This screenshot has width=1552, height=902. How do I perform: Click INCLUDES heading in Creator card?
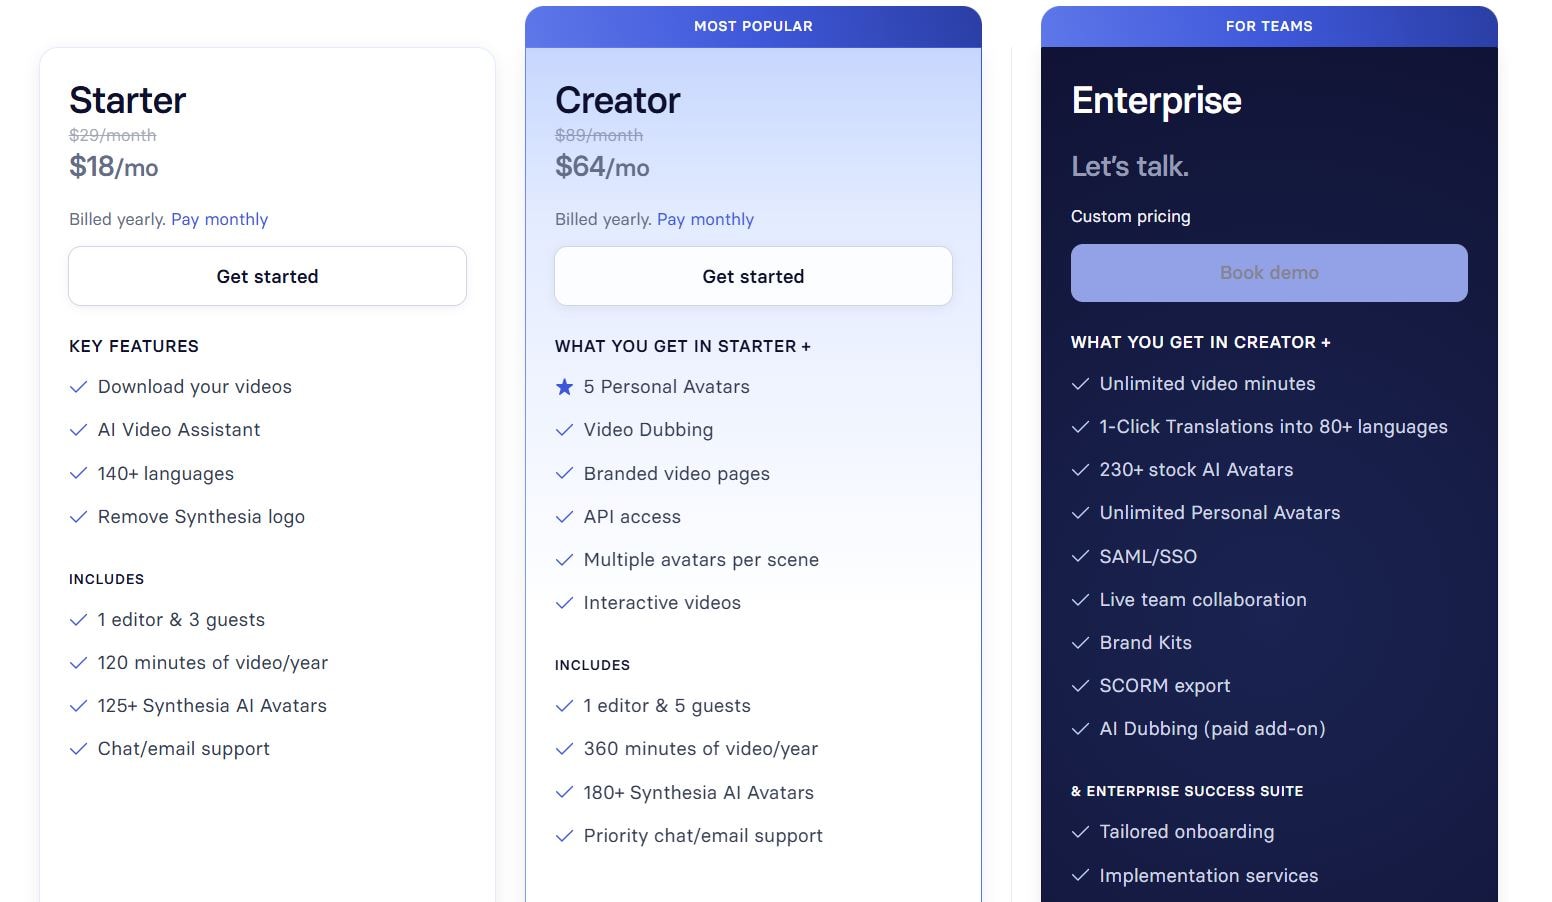[592, 665]
